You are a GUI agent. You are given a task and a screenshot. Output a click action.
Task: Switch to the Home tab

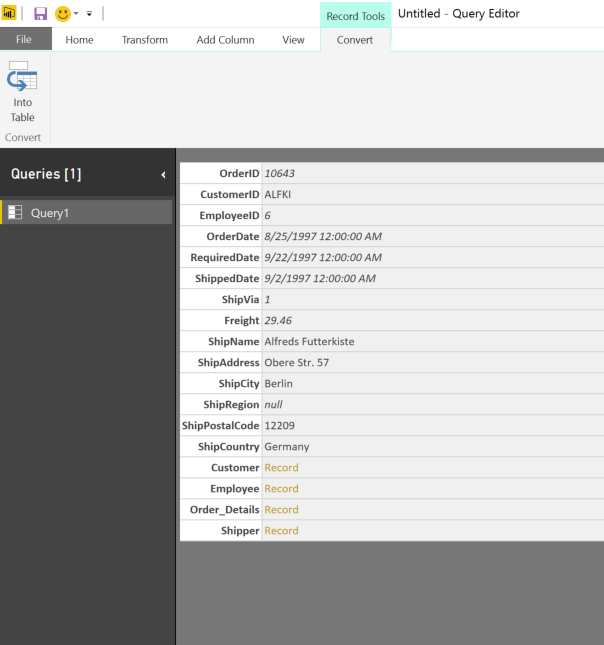[80, 40]
